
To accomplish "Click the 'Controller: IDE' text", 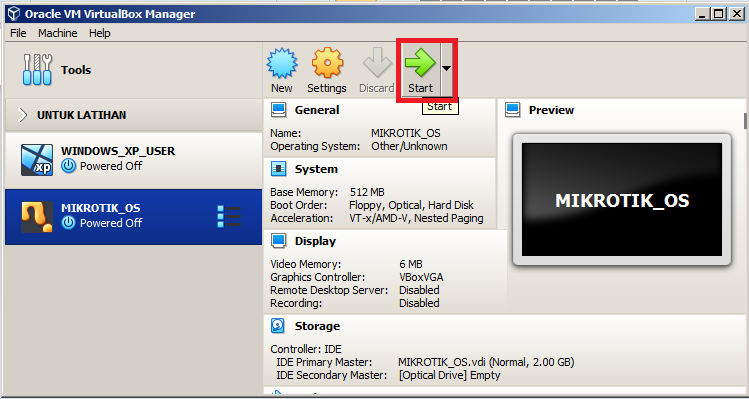I will (306, 349).
